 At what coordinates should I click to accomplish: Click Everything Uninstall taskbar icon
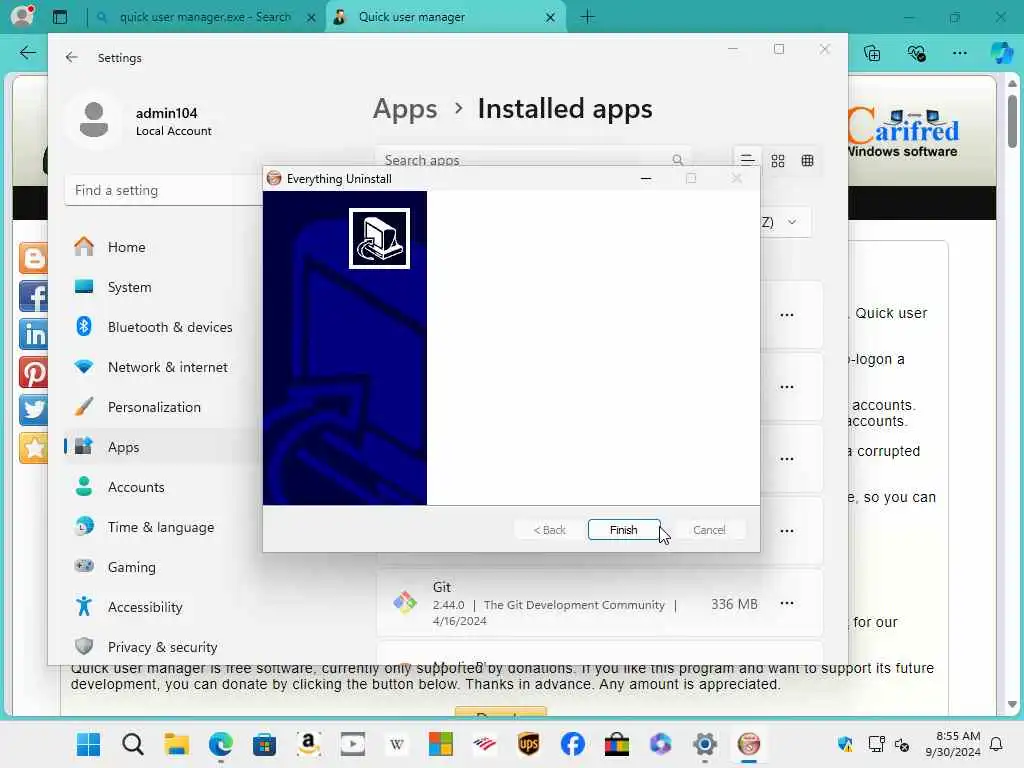tap(748, 744)
